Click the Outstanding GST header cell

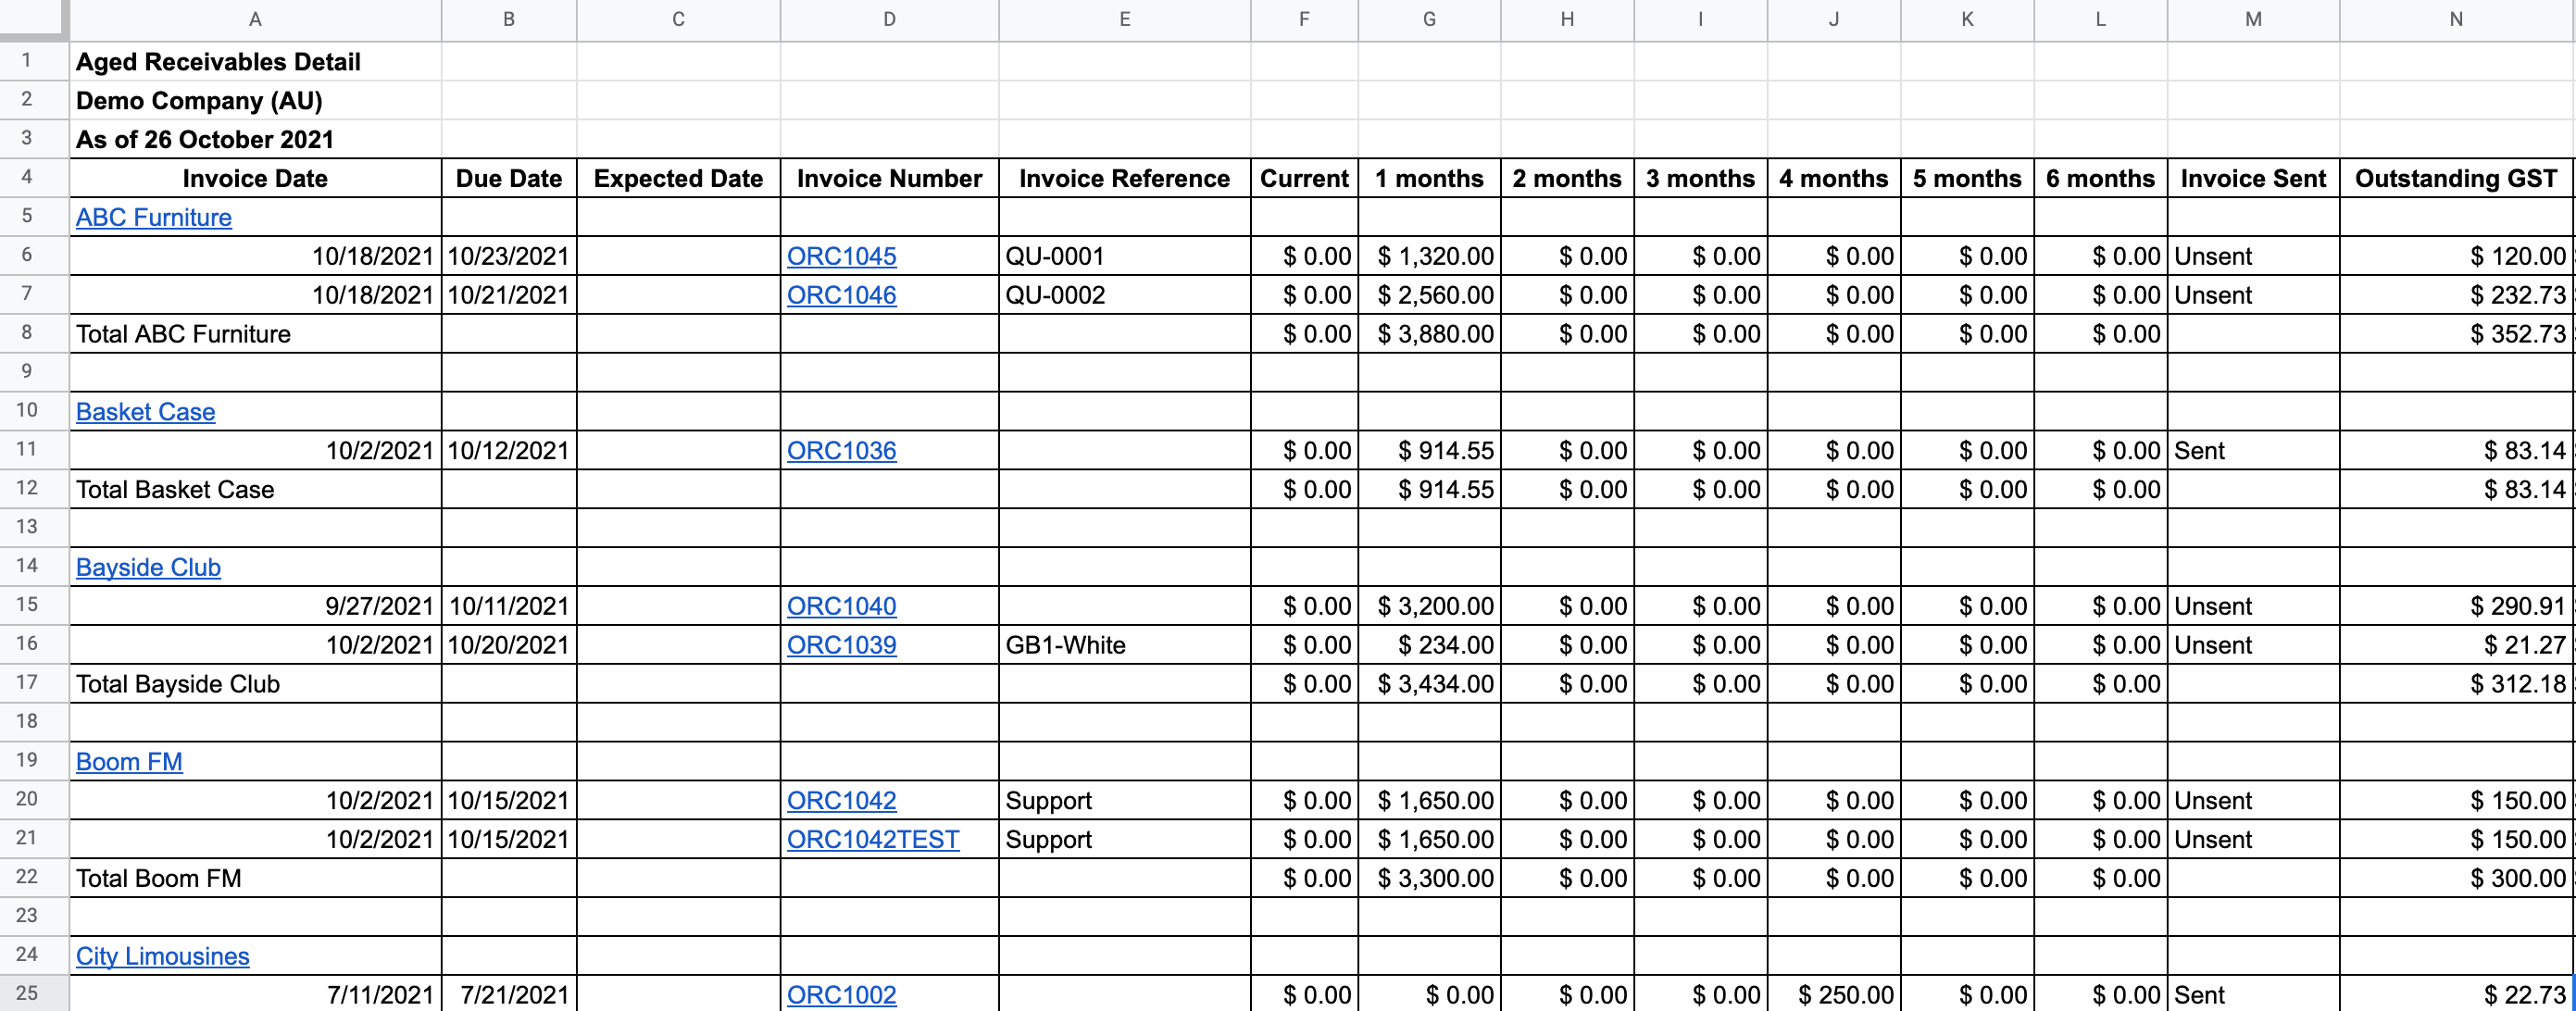coord(2456,179)
